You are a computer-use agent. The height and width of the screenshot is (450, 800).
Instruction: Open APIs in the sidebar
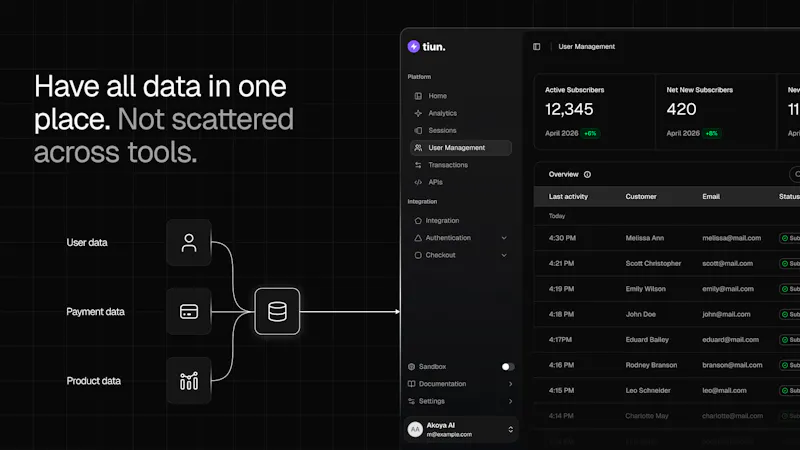[461, 182]
